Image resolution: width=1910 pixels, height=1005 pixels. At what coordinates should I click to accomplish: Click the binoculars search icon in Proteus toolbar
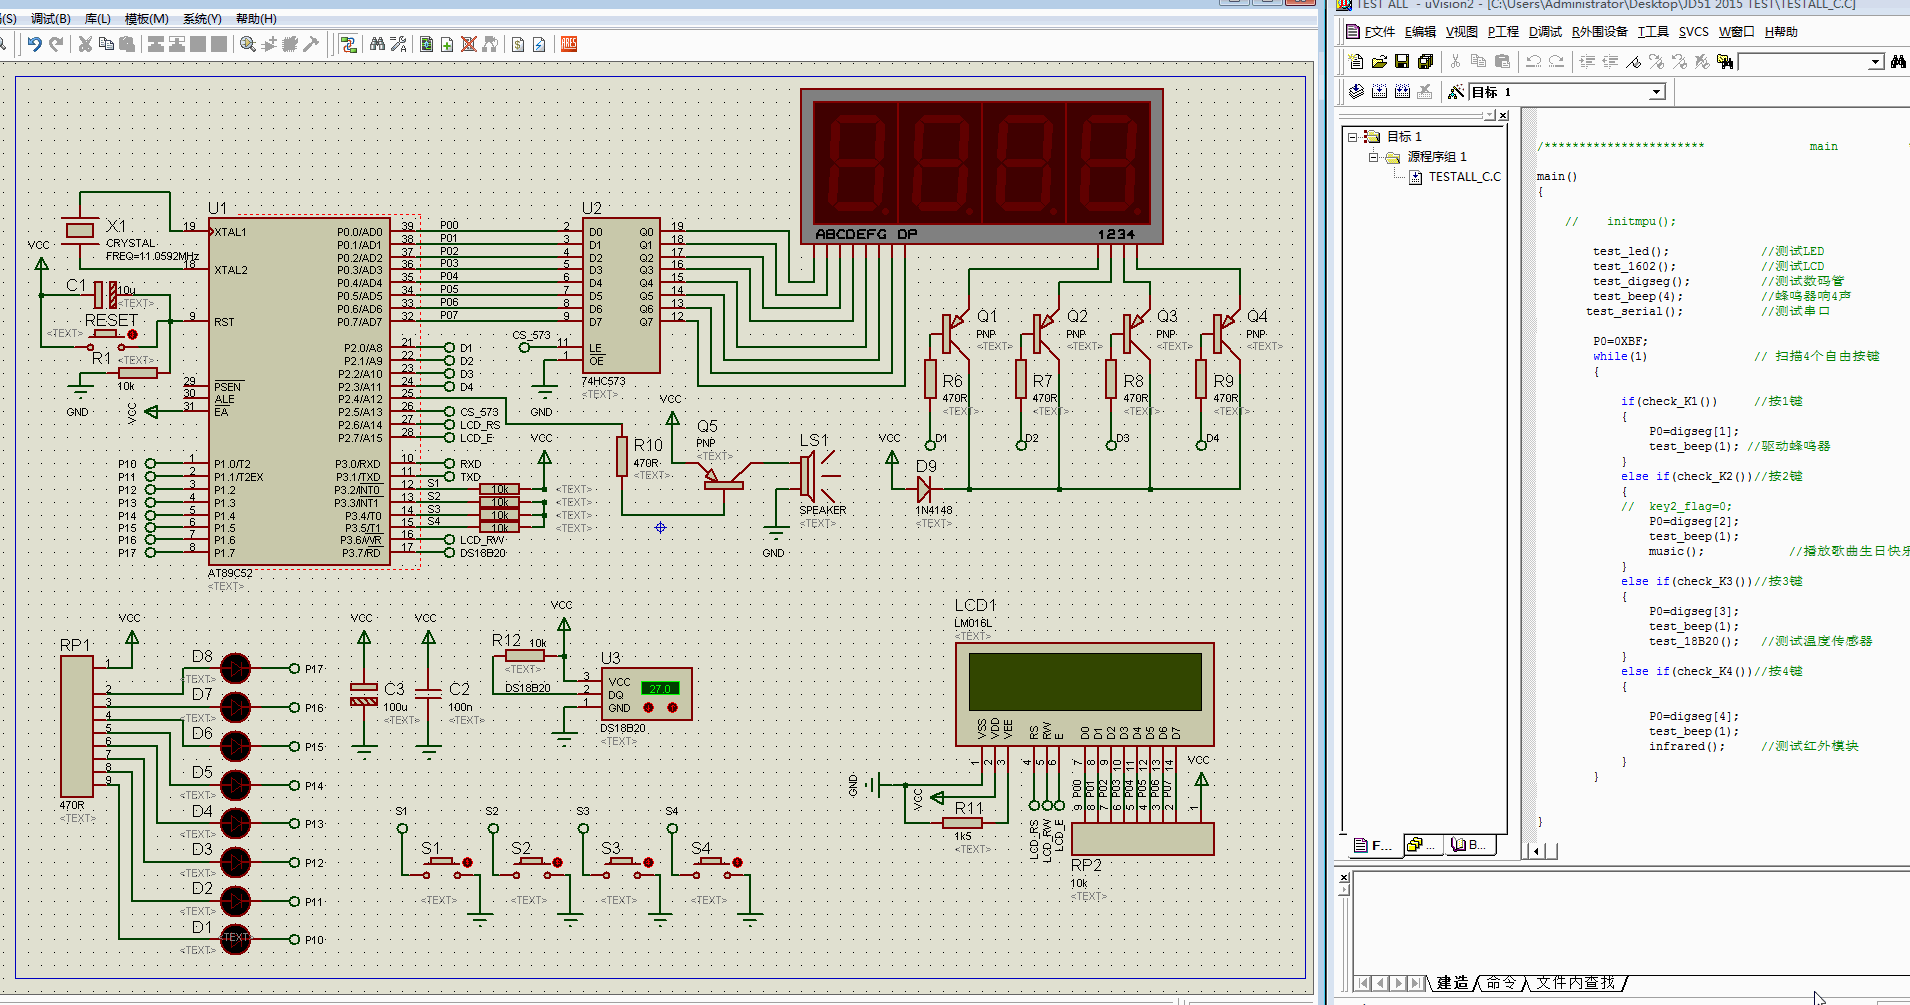pos(377,44)
